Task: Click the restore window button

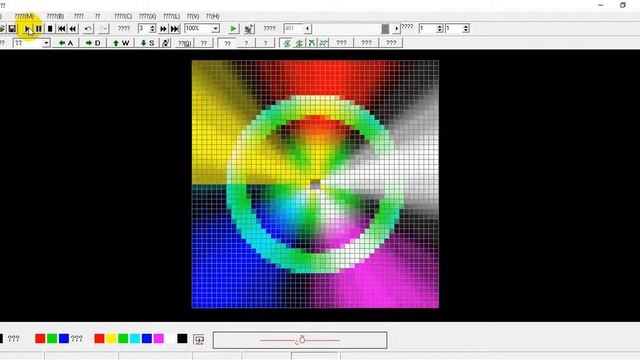Action: click(x=623, y=5)
